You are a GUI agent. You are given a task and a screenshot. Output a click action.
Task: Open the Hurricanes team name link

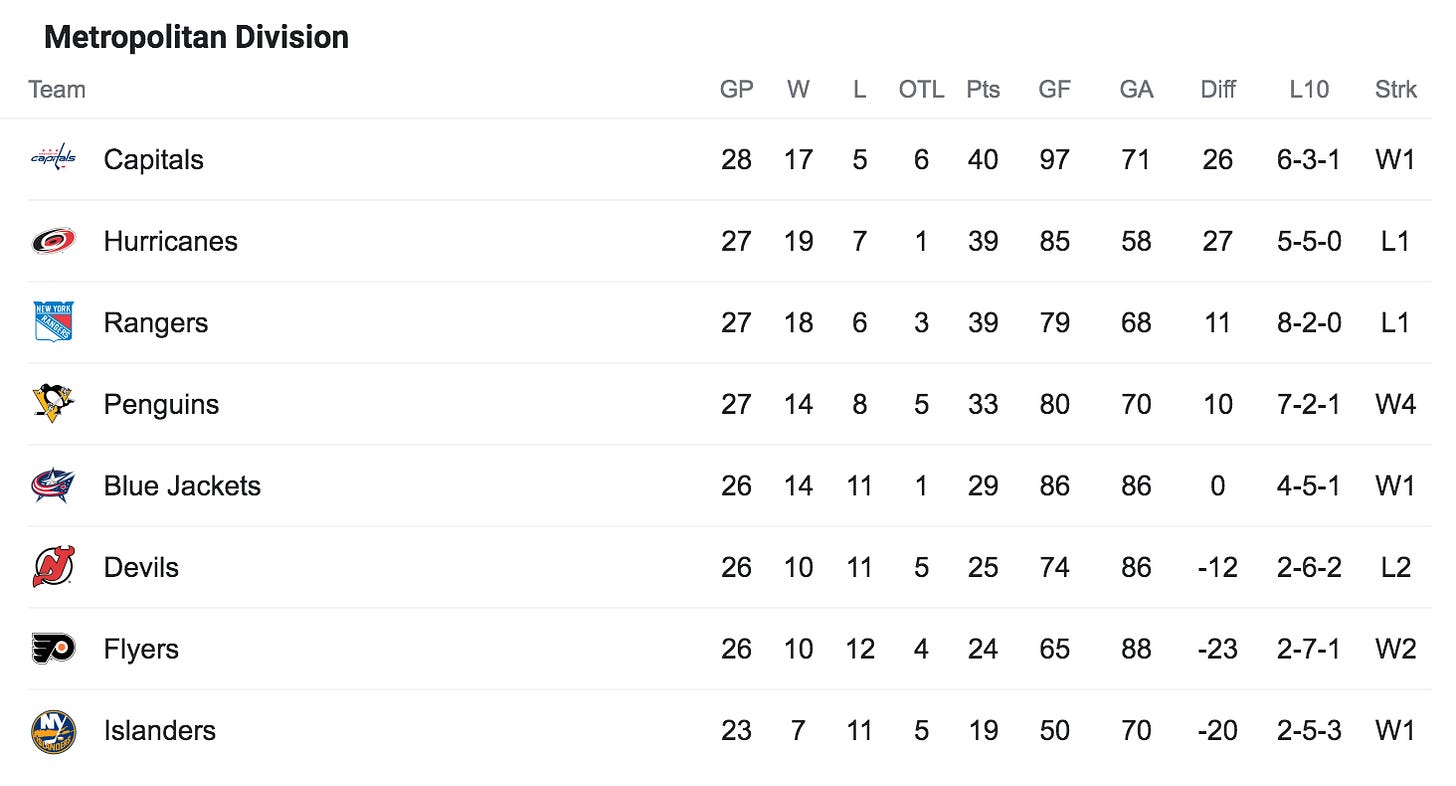170,241
